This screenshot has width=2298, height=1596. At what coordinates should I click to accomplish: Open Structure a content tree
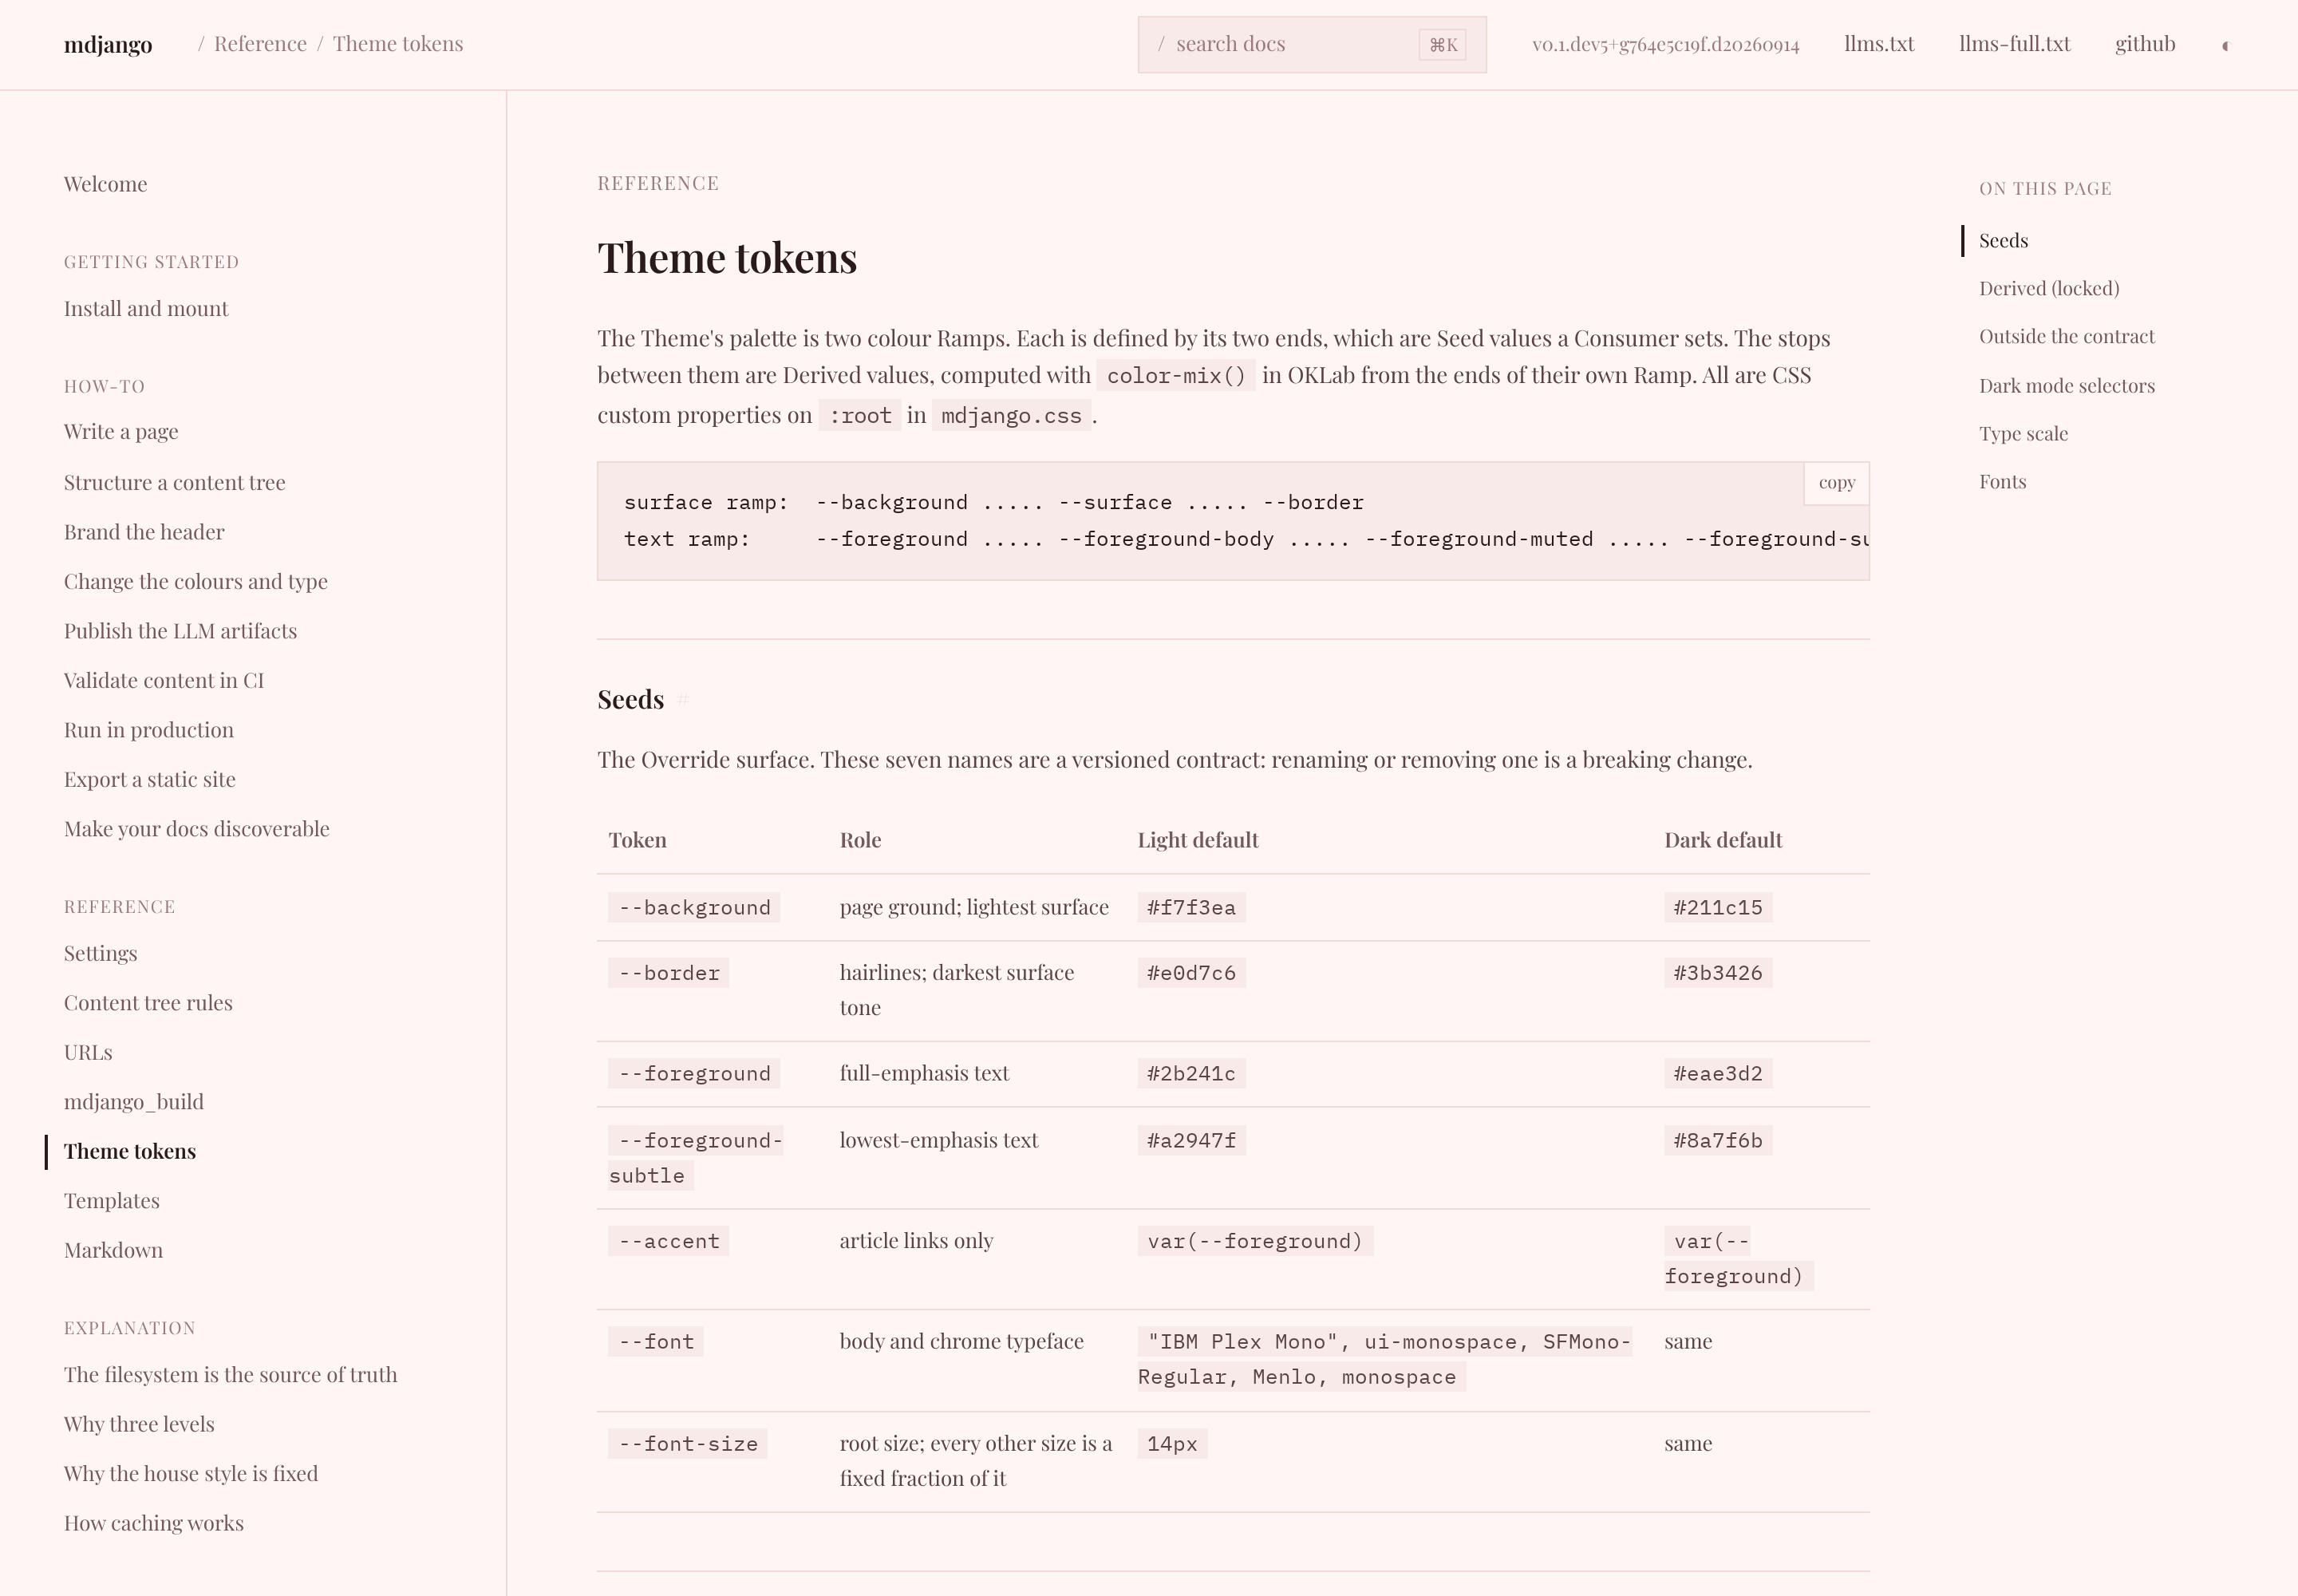(x=175, y=482)
